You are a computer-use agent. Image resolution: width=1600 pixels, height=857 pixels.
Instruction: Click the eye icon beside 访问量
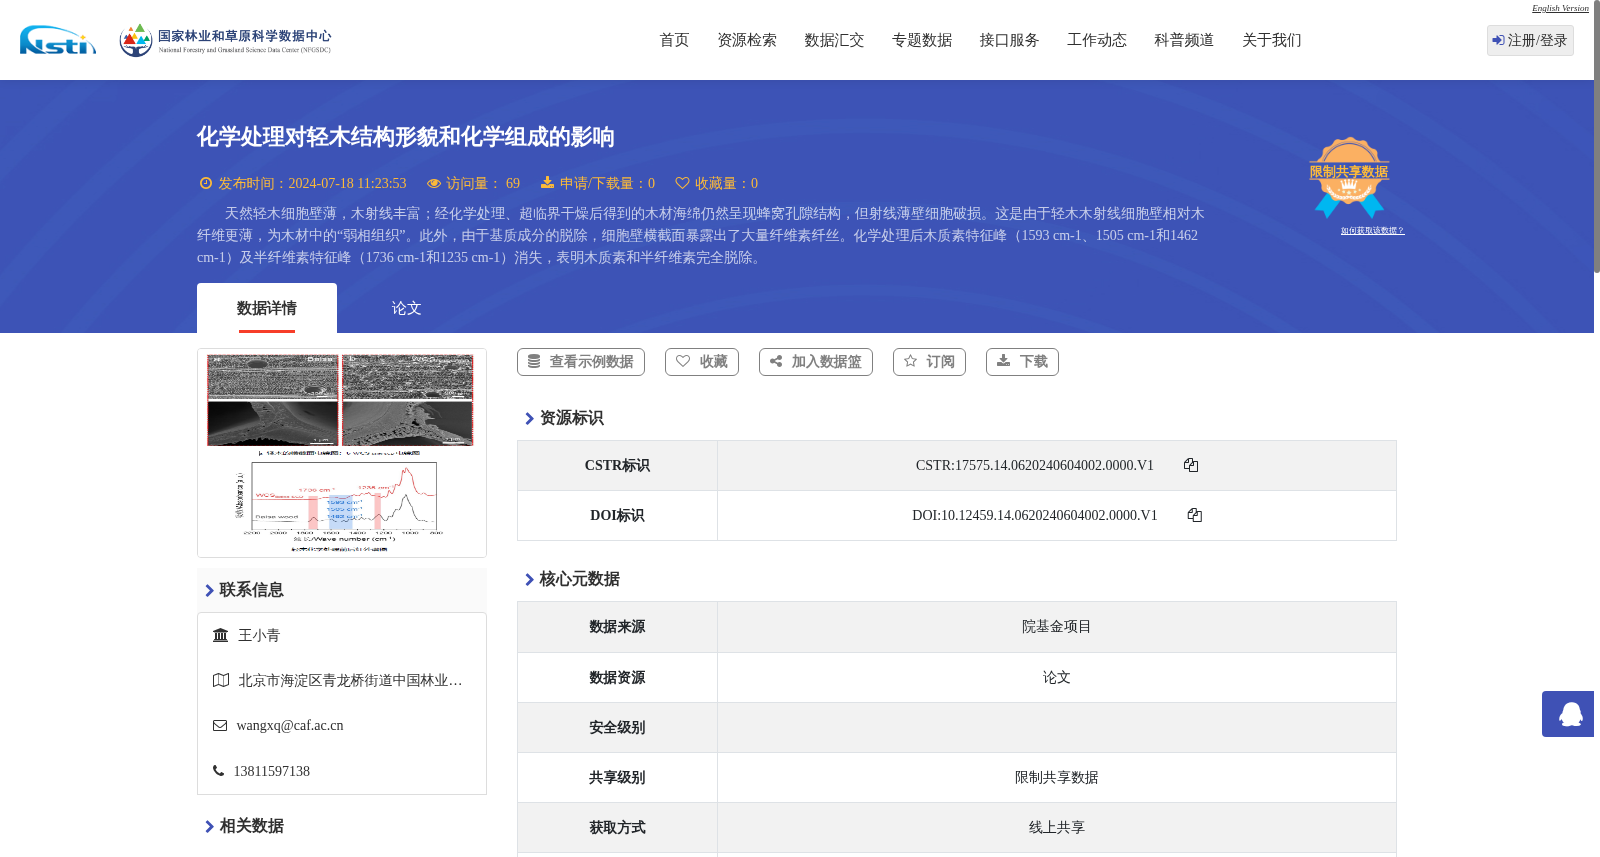click(x=434, y=183)
